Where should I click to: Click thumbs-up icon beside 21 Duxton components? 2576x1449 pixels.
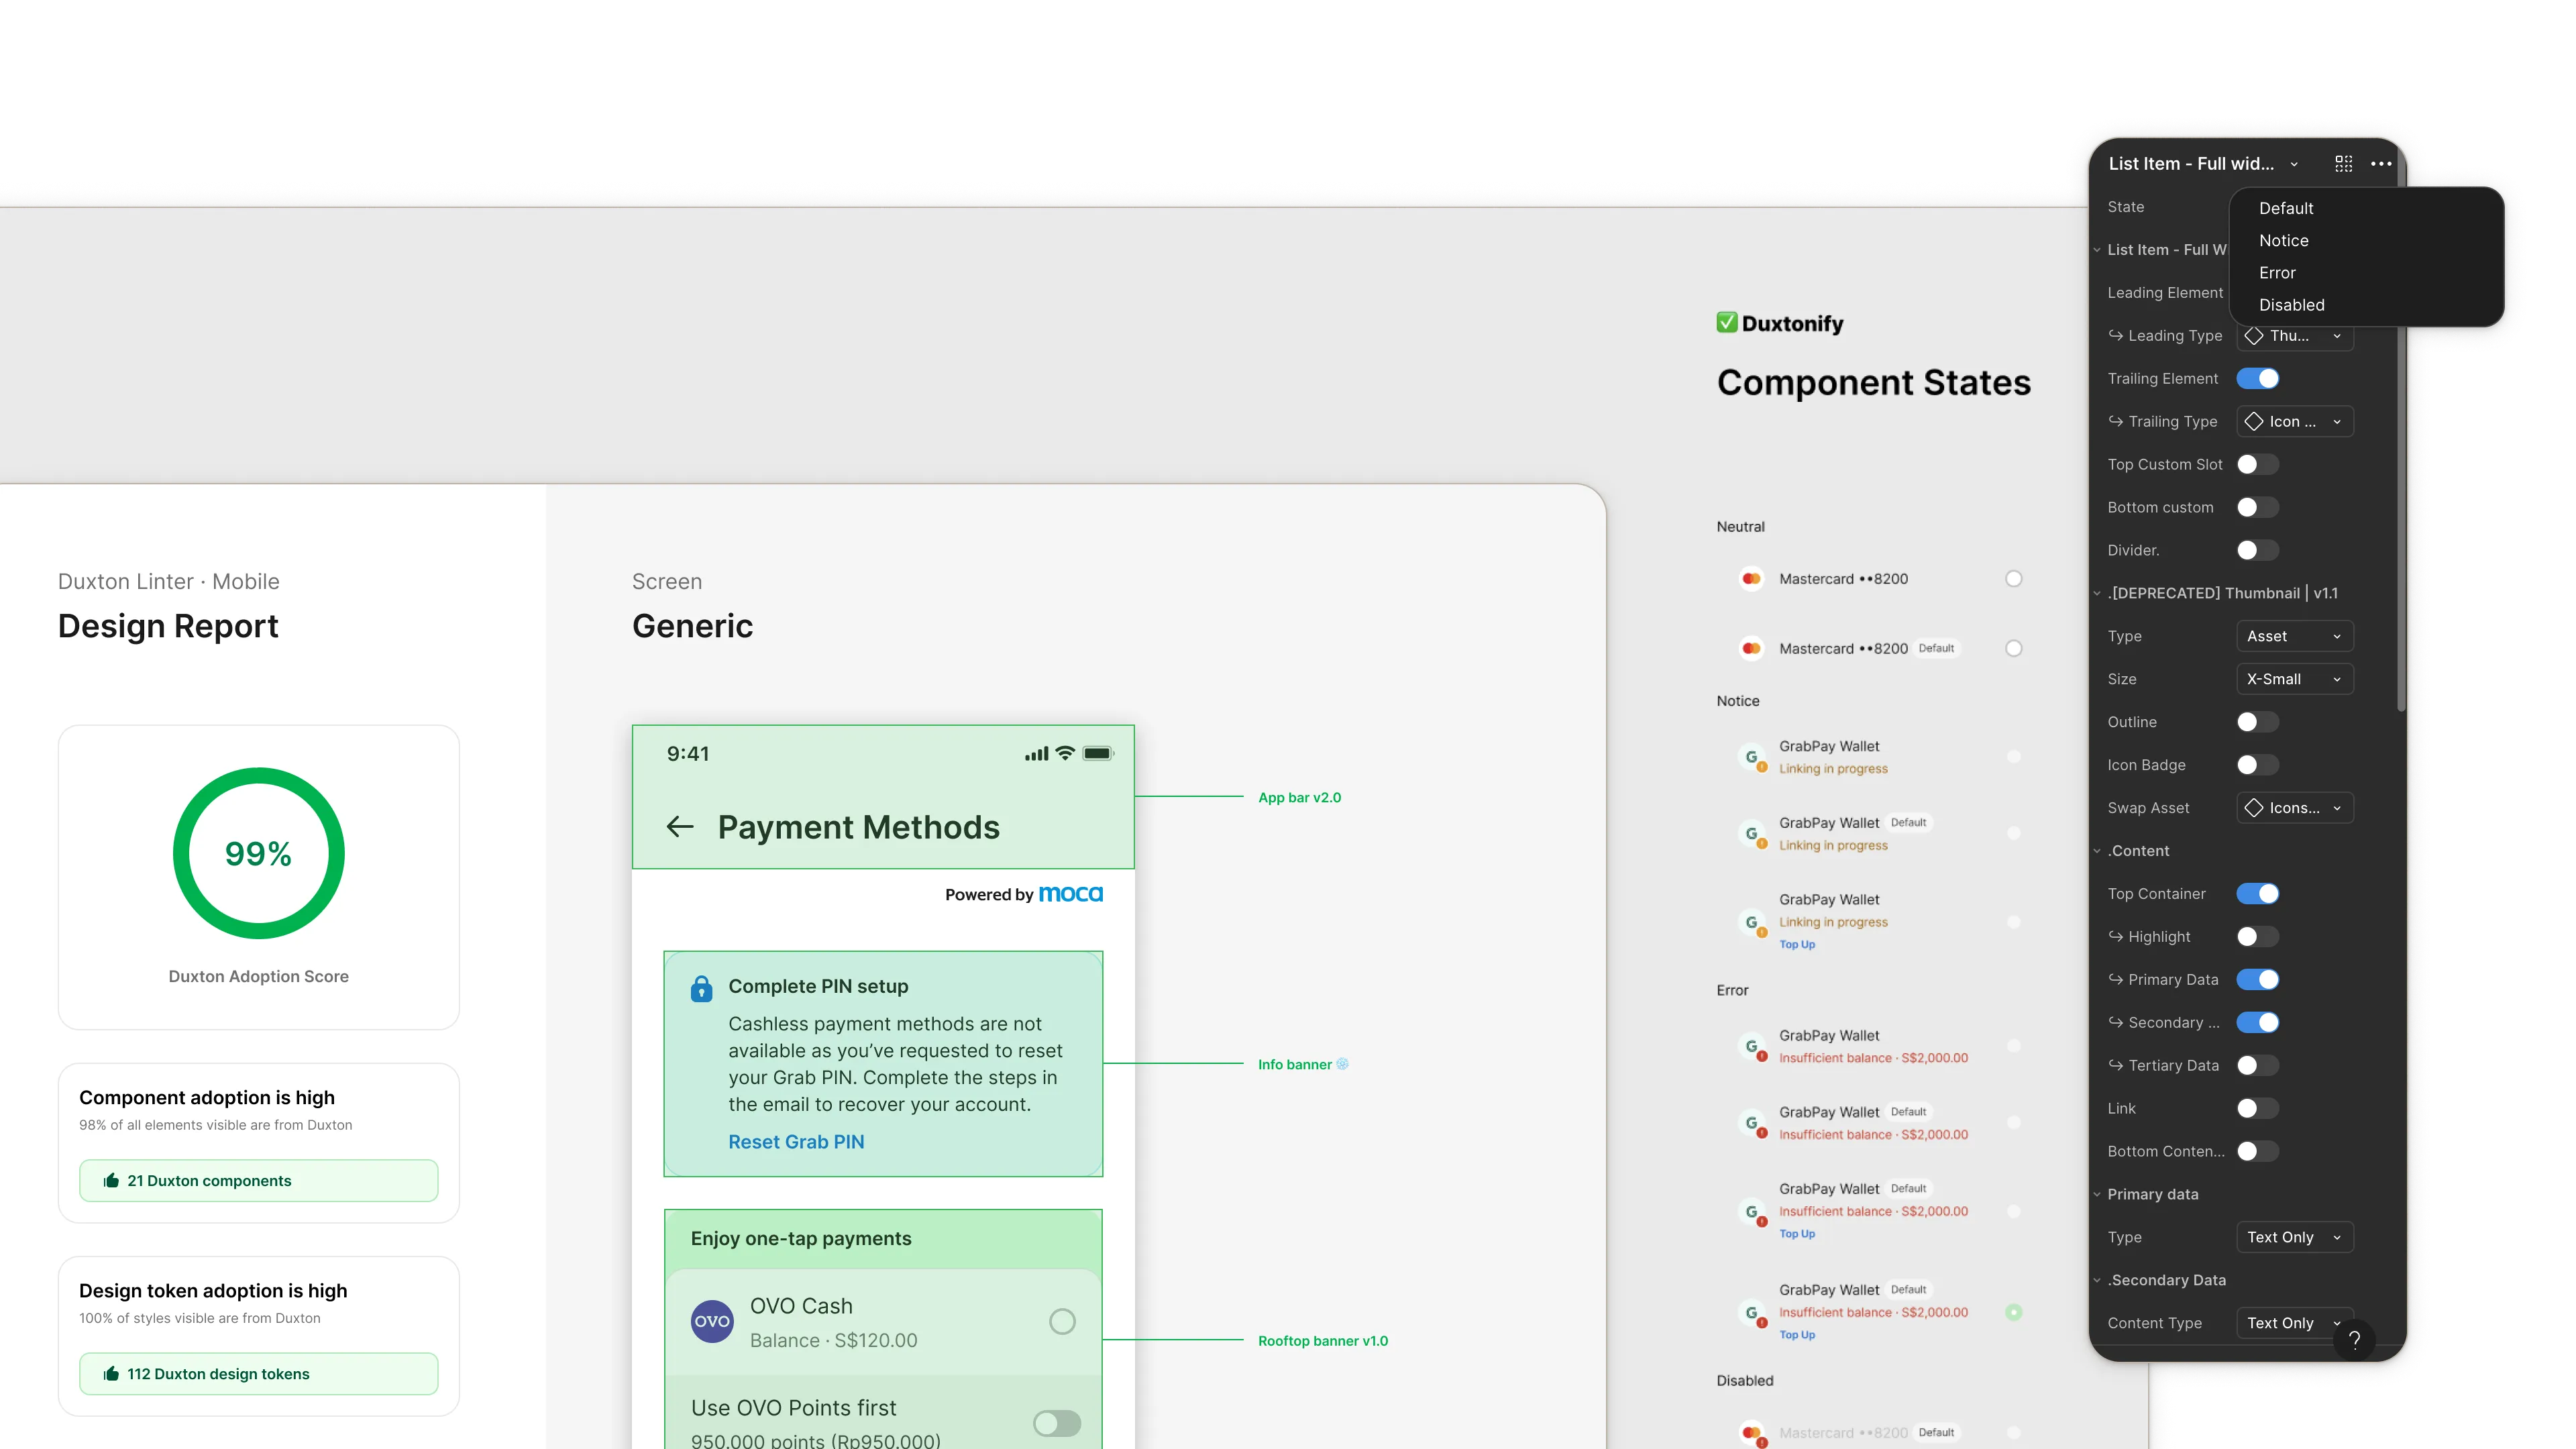click(x=111, y=1180)
